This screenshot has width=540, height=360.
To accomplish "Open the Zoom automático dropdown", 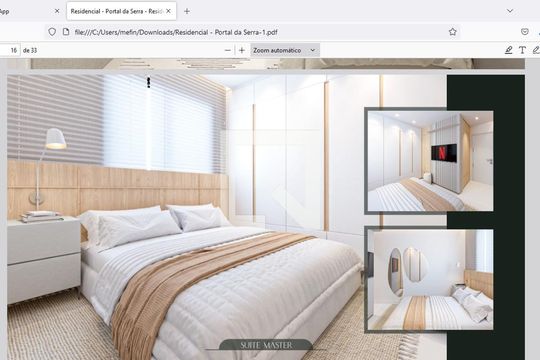I will [285, 50].
